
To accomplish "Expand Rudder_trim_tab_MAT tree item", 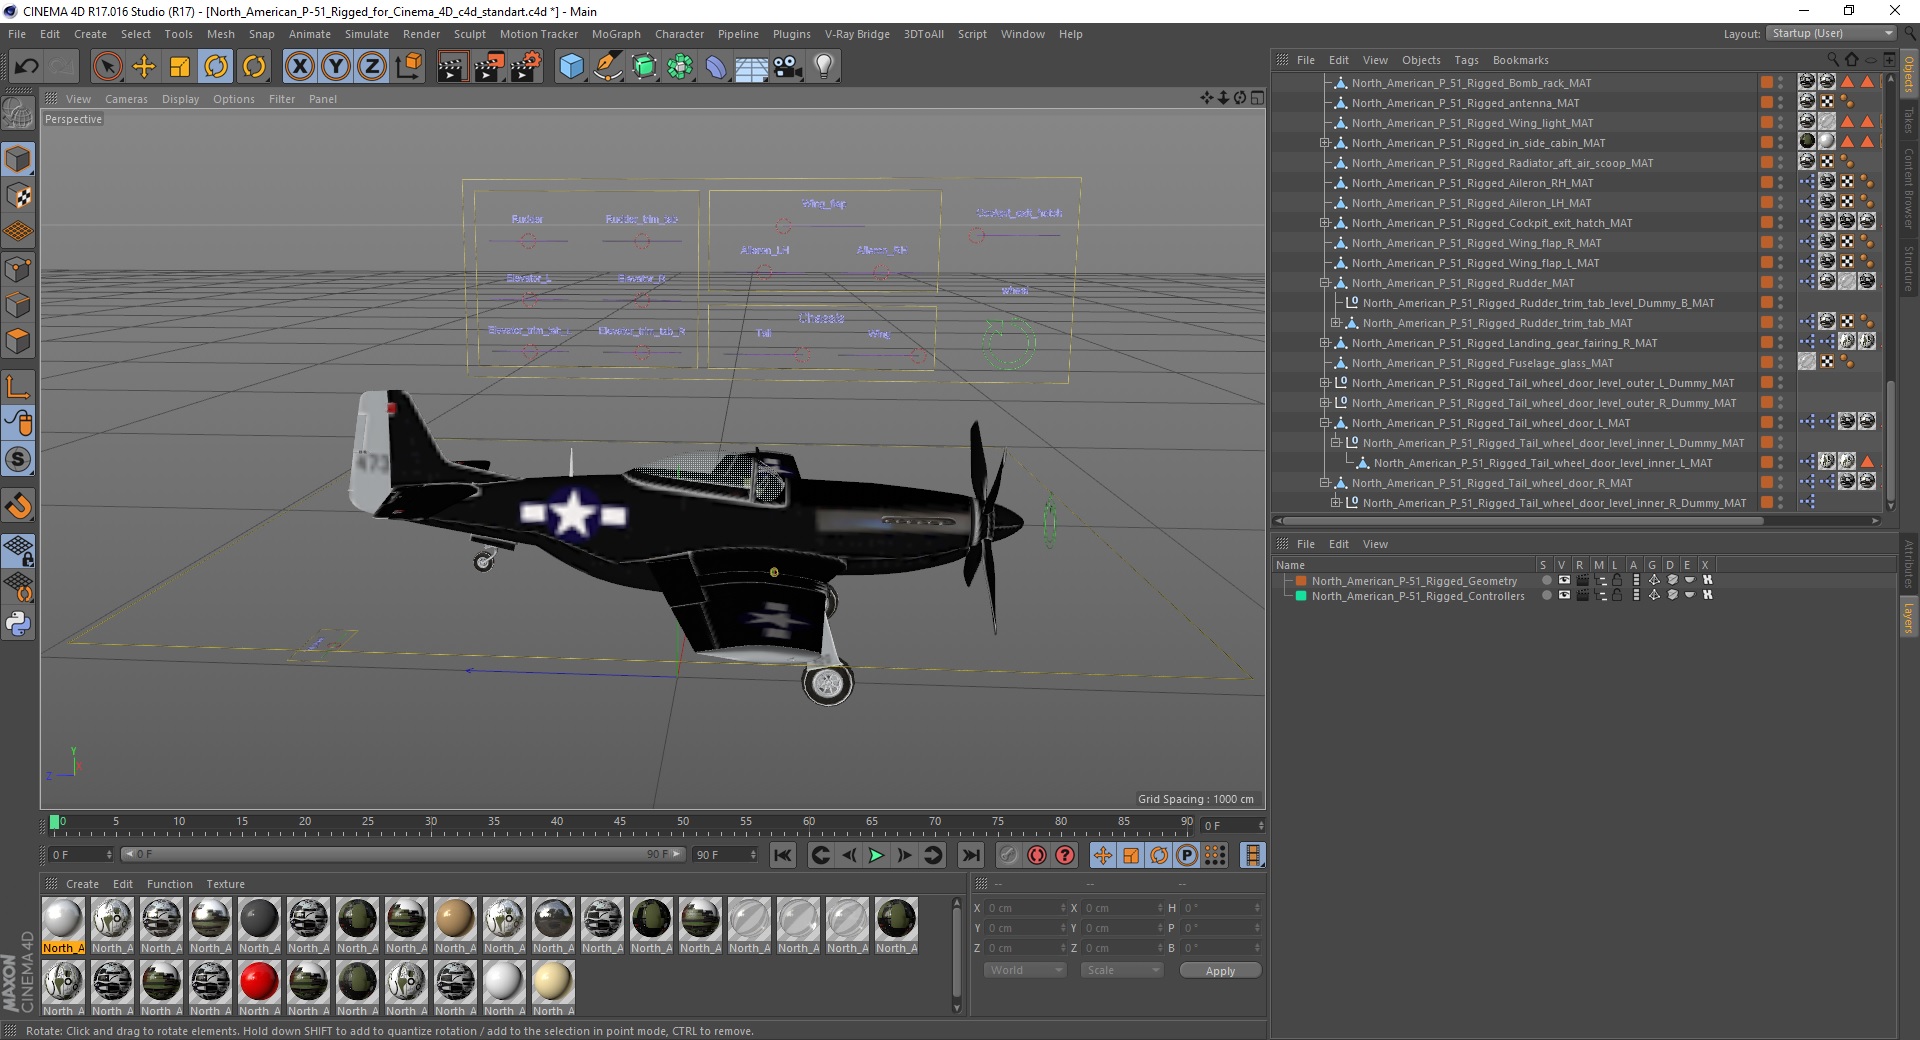I will point(1335,323).
